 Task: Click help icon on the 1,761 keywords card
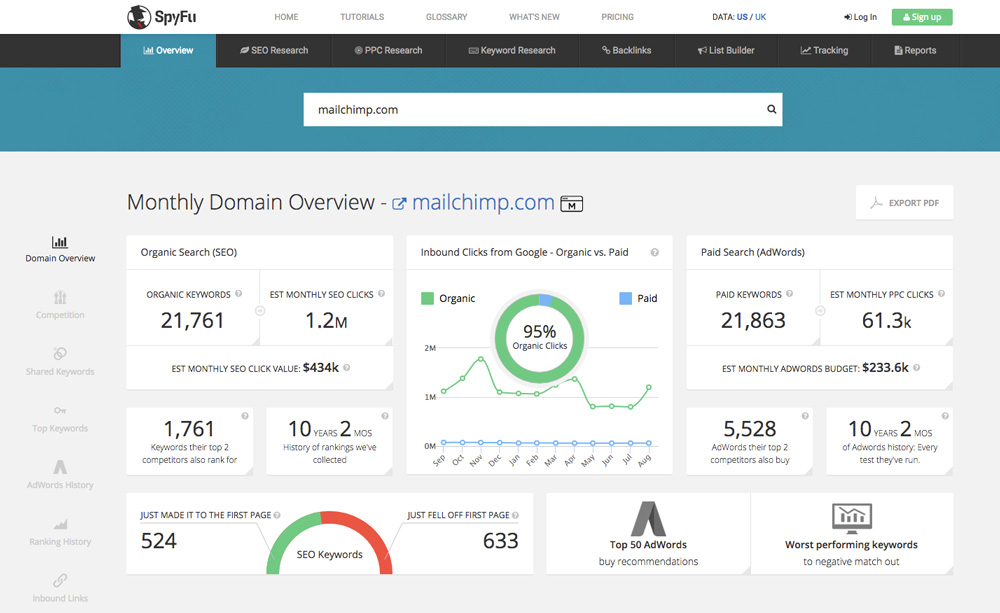click(x=245, y=416)
